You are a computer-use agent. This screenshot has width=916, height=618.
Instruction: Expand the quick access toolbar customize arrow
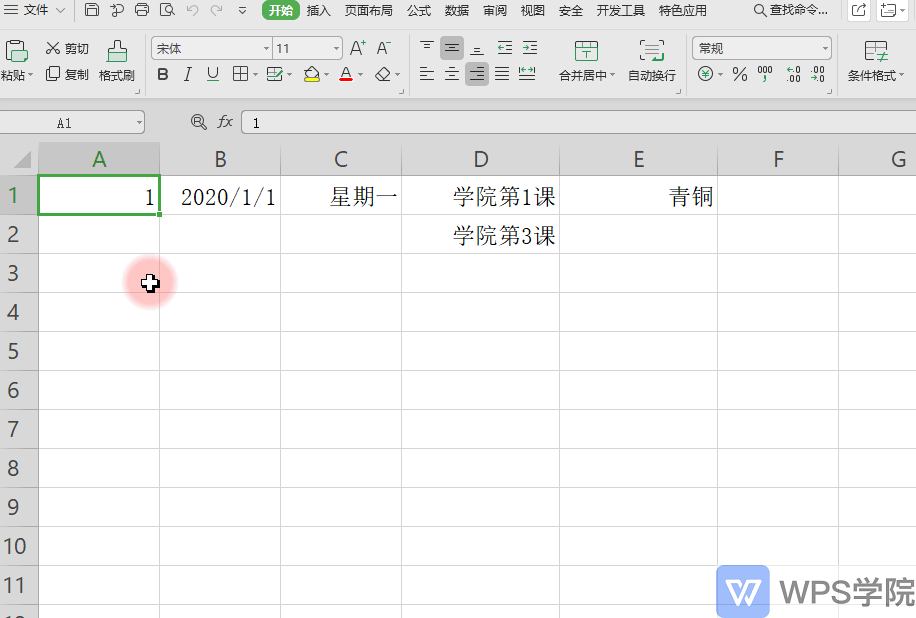point(242,10)
